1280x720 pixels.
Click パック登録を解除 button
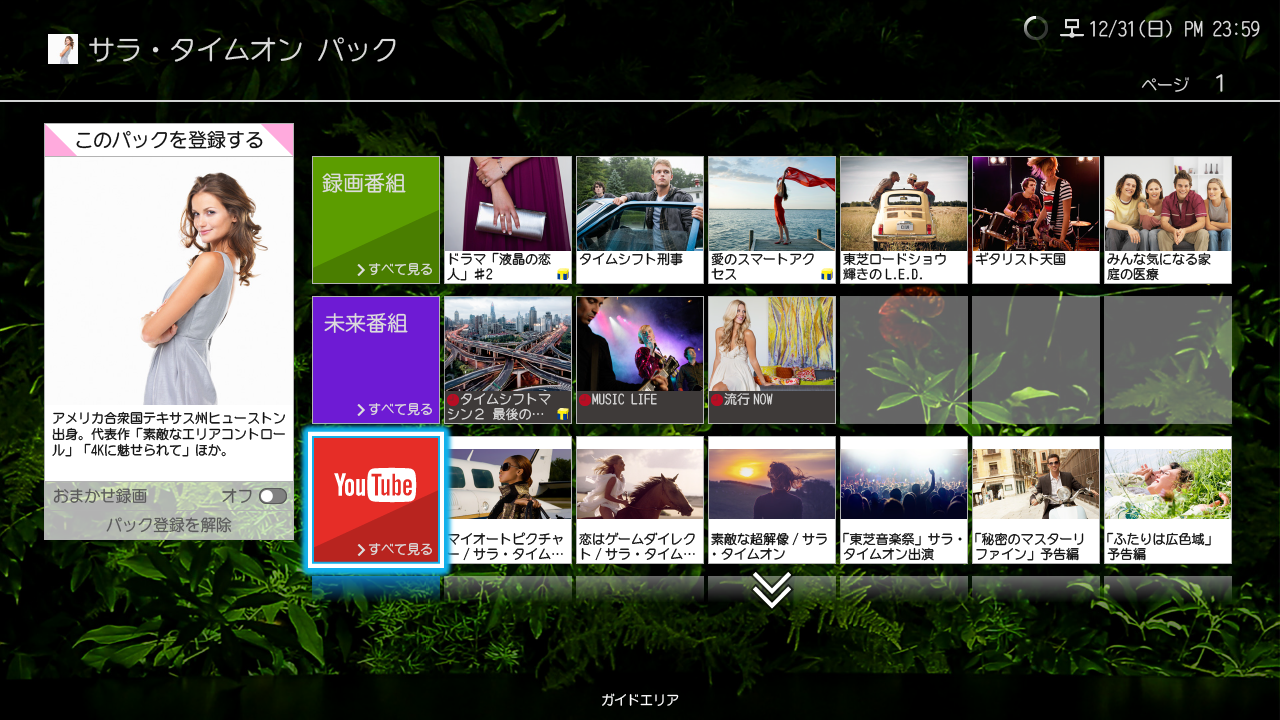tap(169, 524)
